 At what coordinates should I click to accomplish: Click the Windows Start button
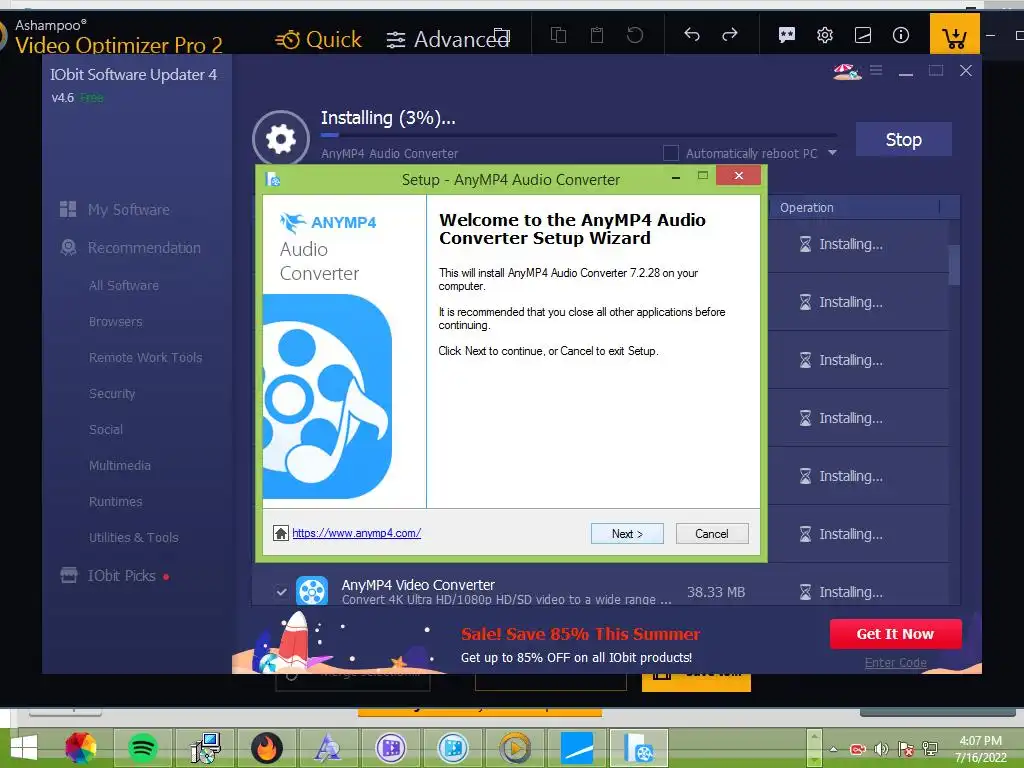pyautogui.click(x=24, y=747)
